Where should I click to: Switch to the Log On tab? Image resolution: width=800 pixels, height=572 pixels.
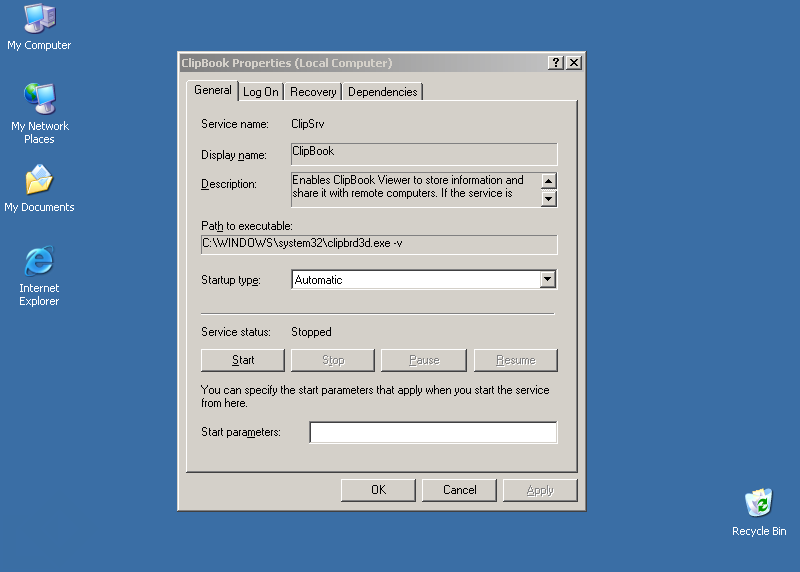click(x=261, y=92)
